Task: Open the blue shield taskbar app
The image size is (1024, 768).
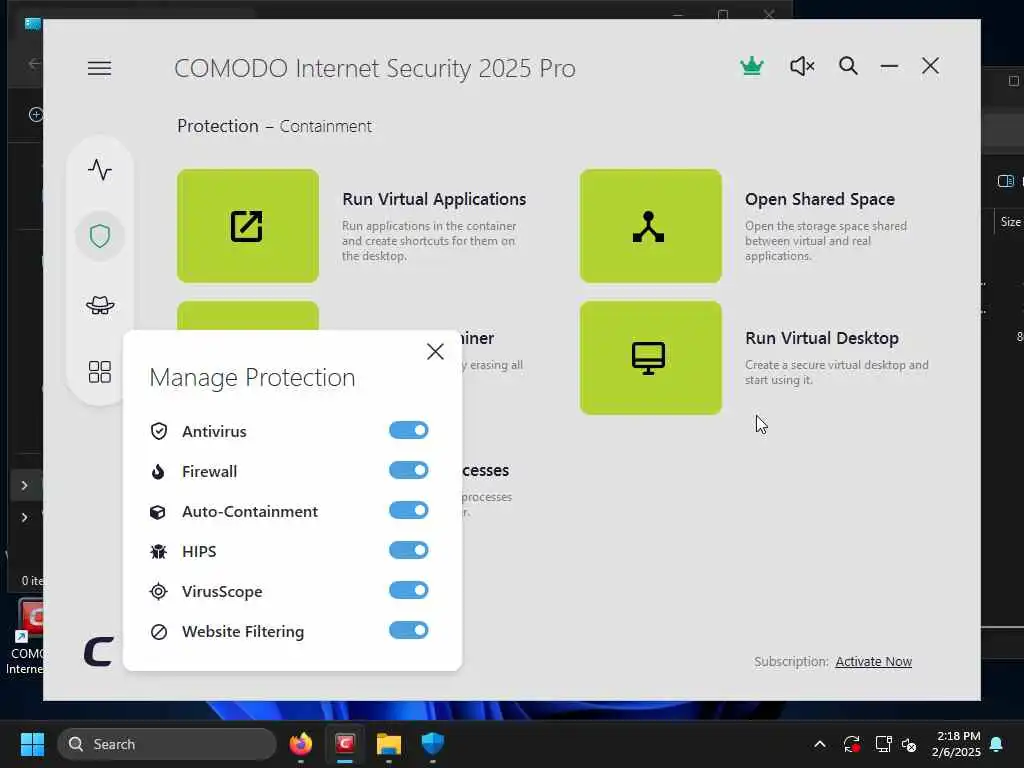Action: 432,744
